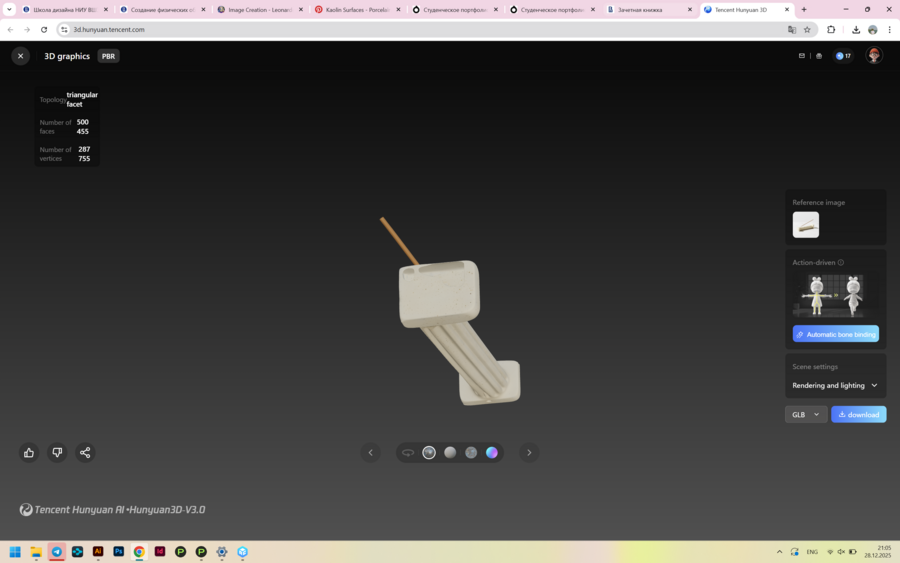Go to the next model with right arrow
This screenshot has width=900, height=563.
(x=529, y=453)
